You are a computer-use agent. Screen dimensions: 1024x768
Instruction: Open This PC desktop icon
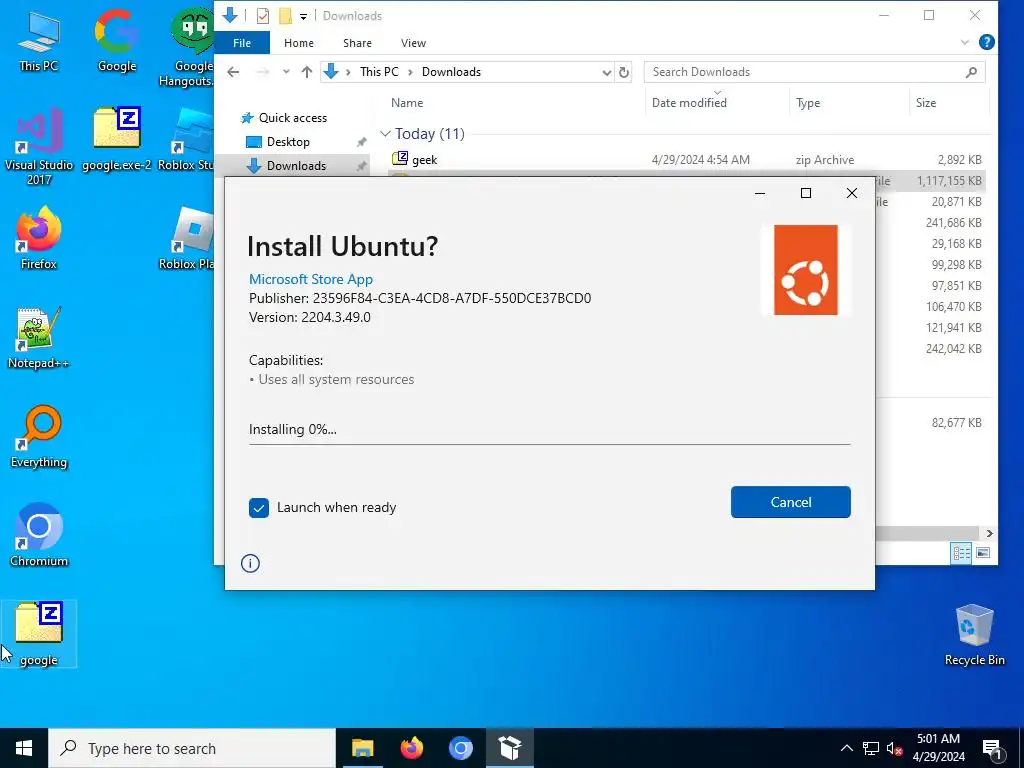tap(39, 40)
